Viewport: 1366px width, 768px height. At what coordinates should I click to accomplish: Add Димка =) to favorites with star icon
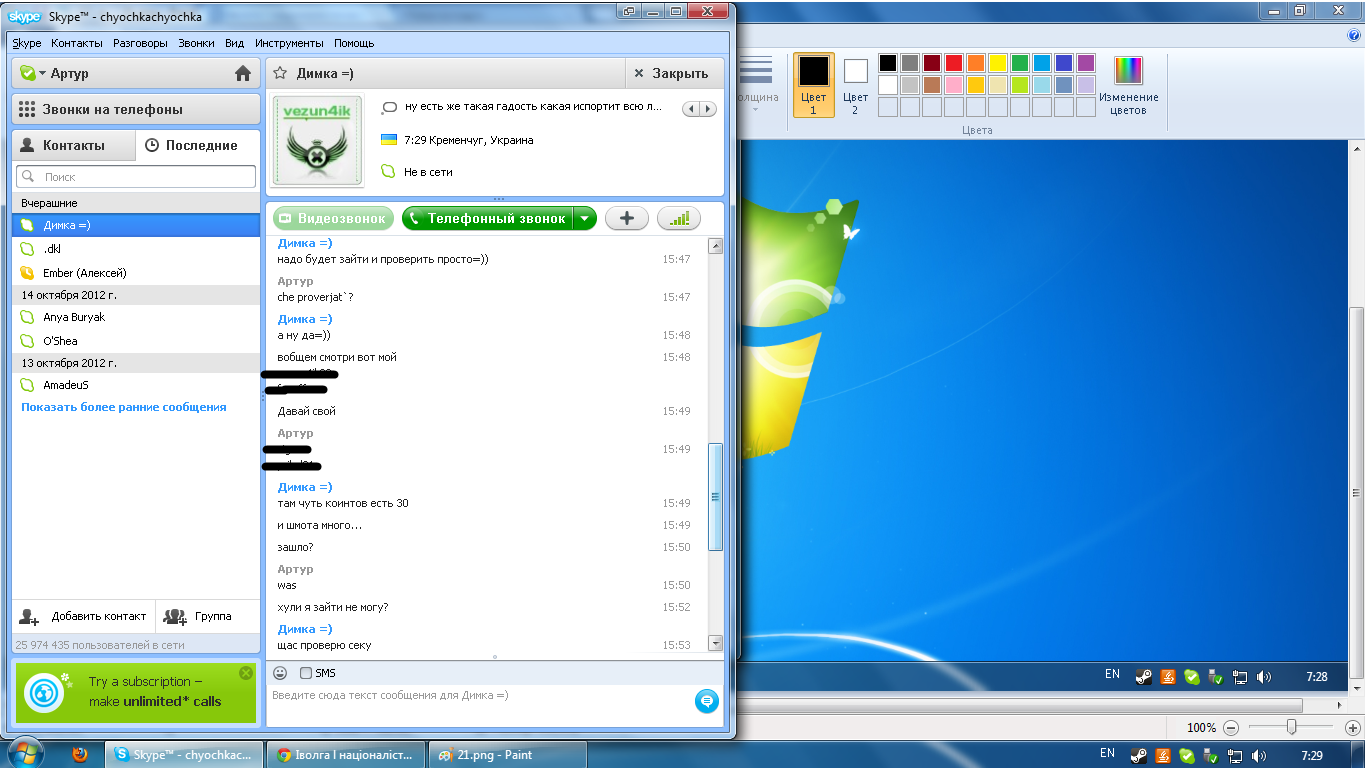[x=281, y=73]
